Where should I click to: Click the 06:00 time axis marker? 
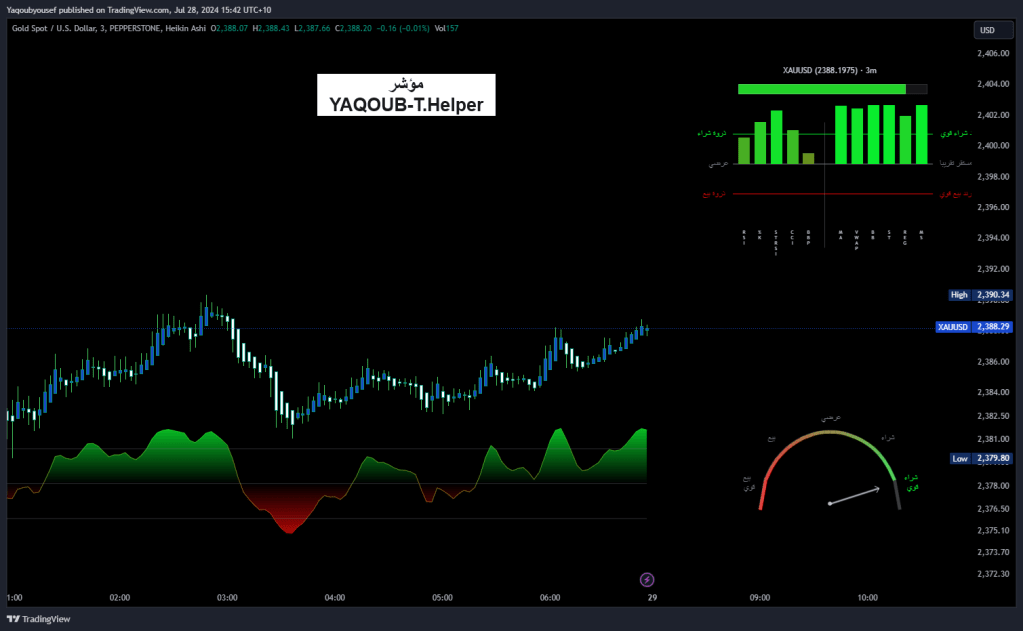(550, 598)
